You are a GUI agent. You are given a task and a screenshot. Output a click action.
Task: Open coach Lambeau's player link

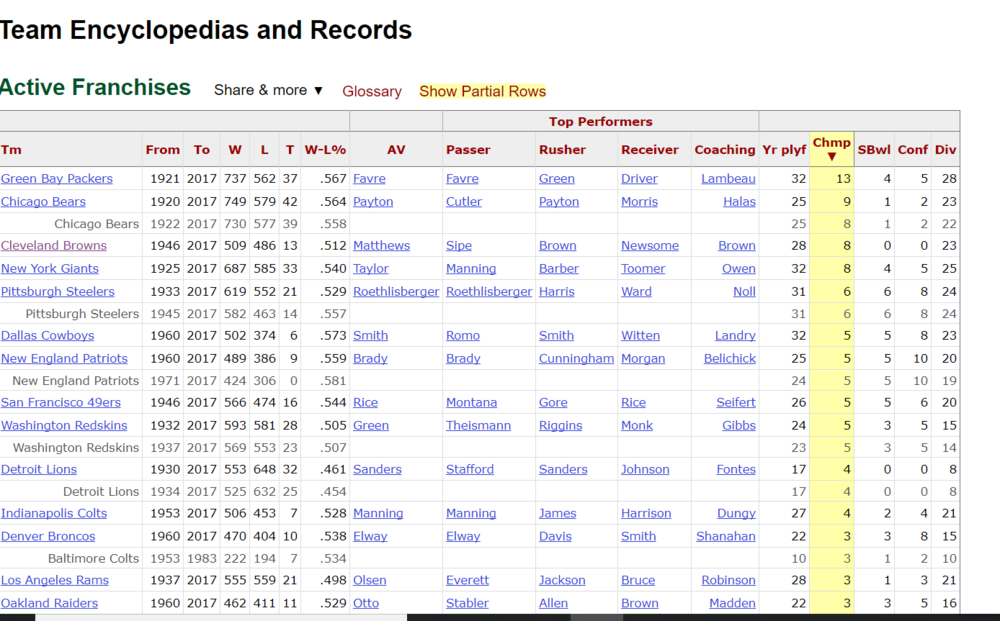728,179
